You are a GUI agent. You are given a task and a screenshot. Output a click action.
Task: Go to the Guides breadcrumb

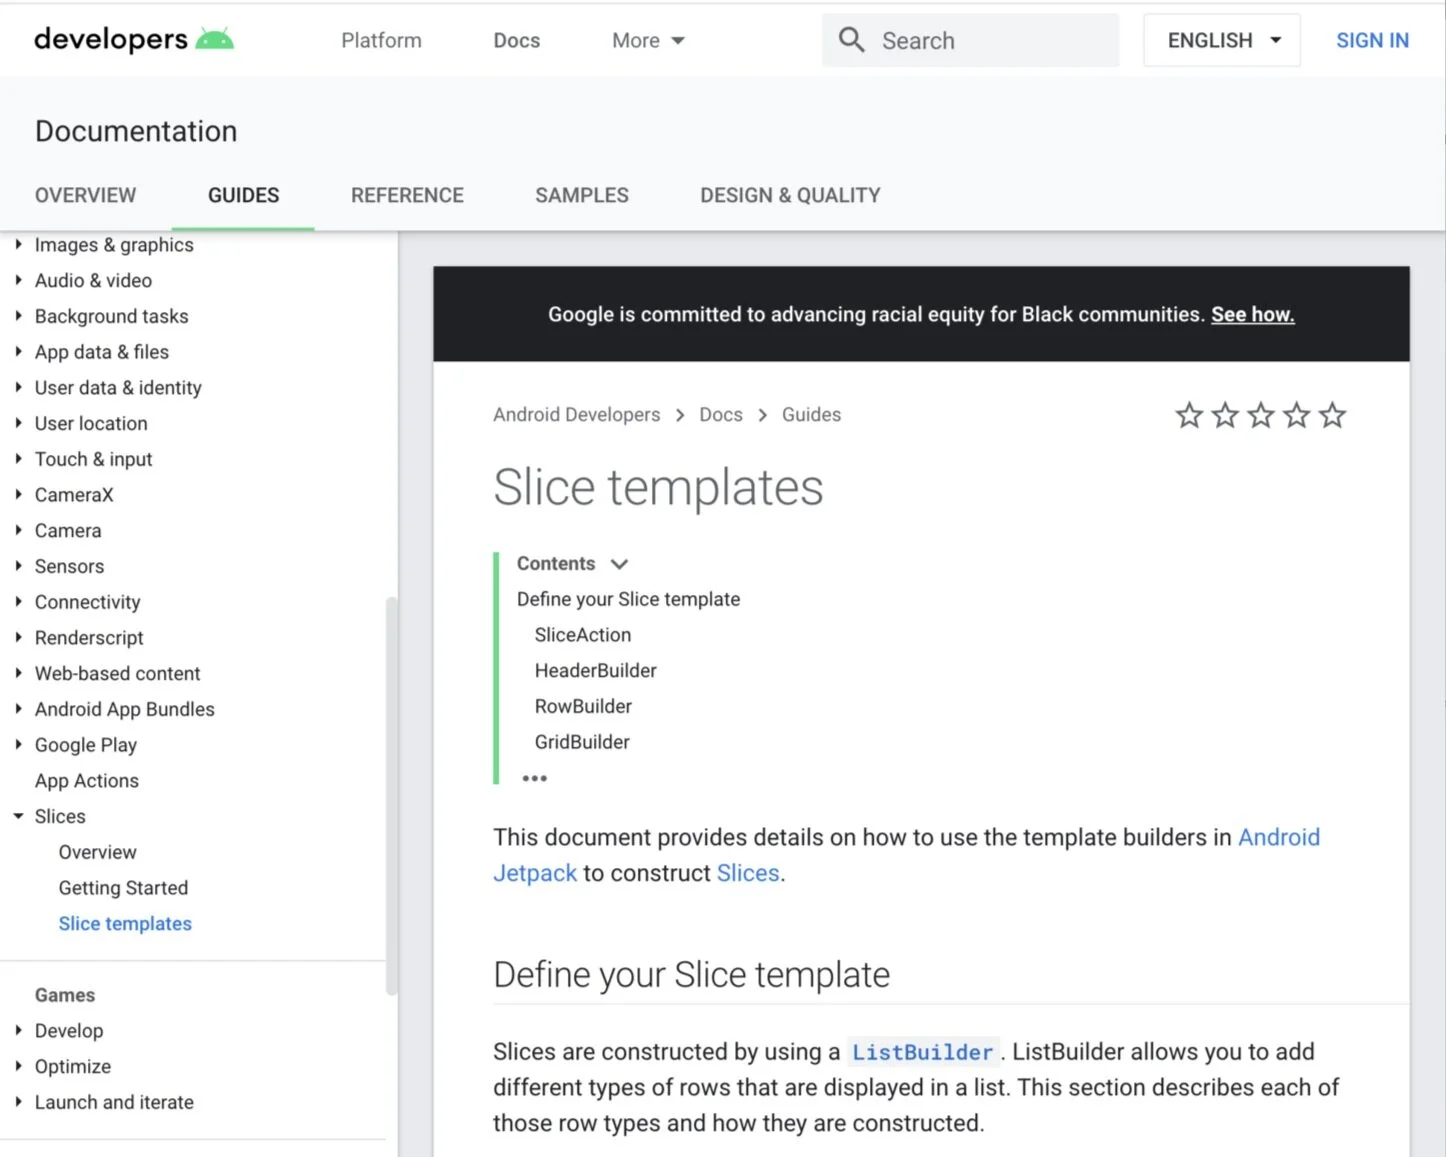coord(811,415)
